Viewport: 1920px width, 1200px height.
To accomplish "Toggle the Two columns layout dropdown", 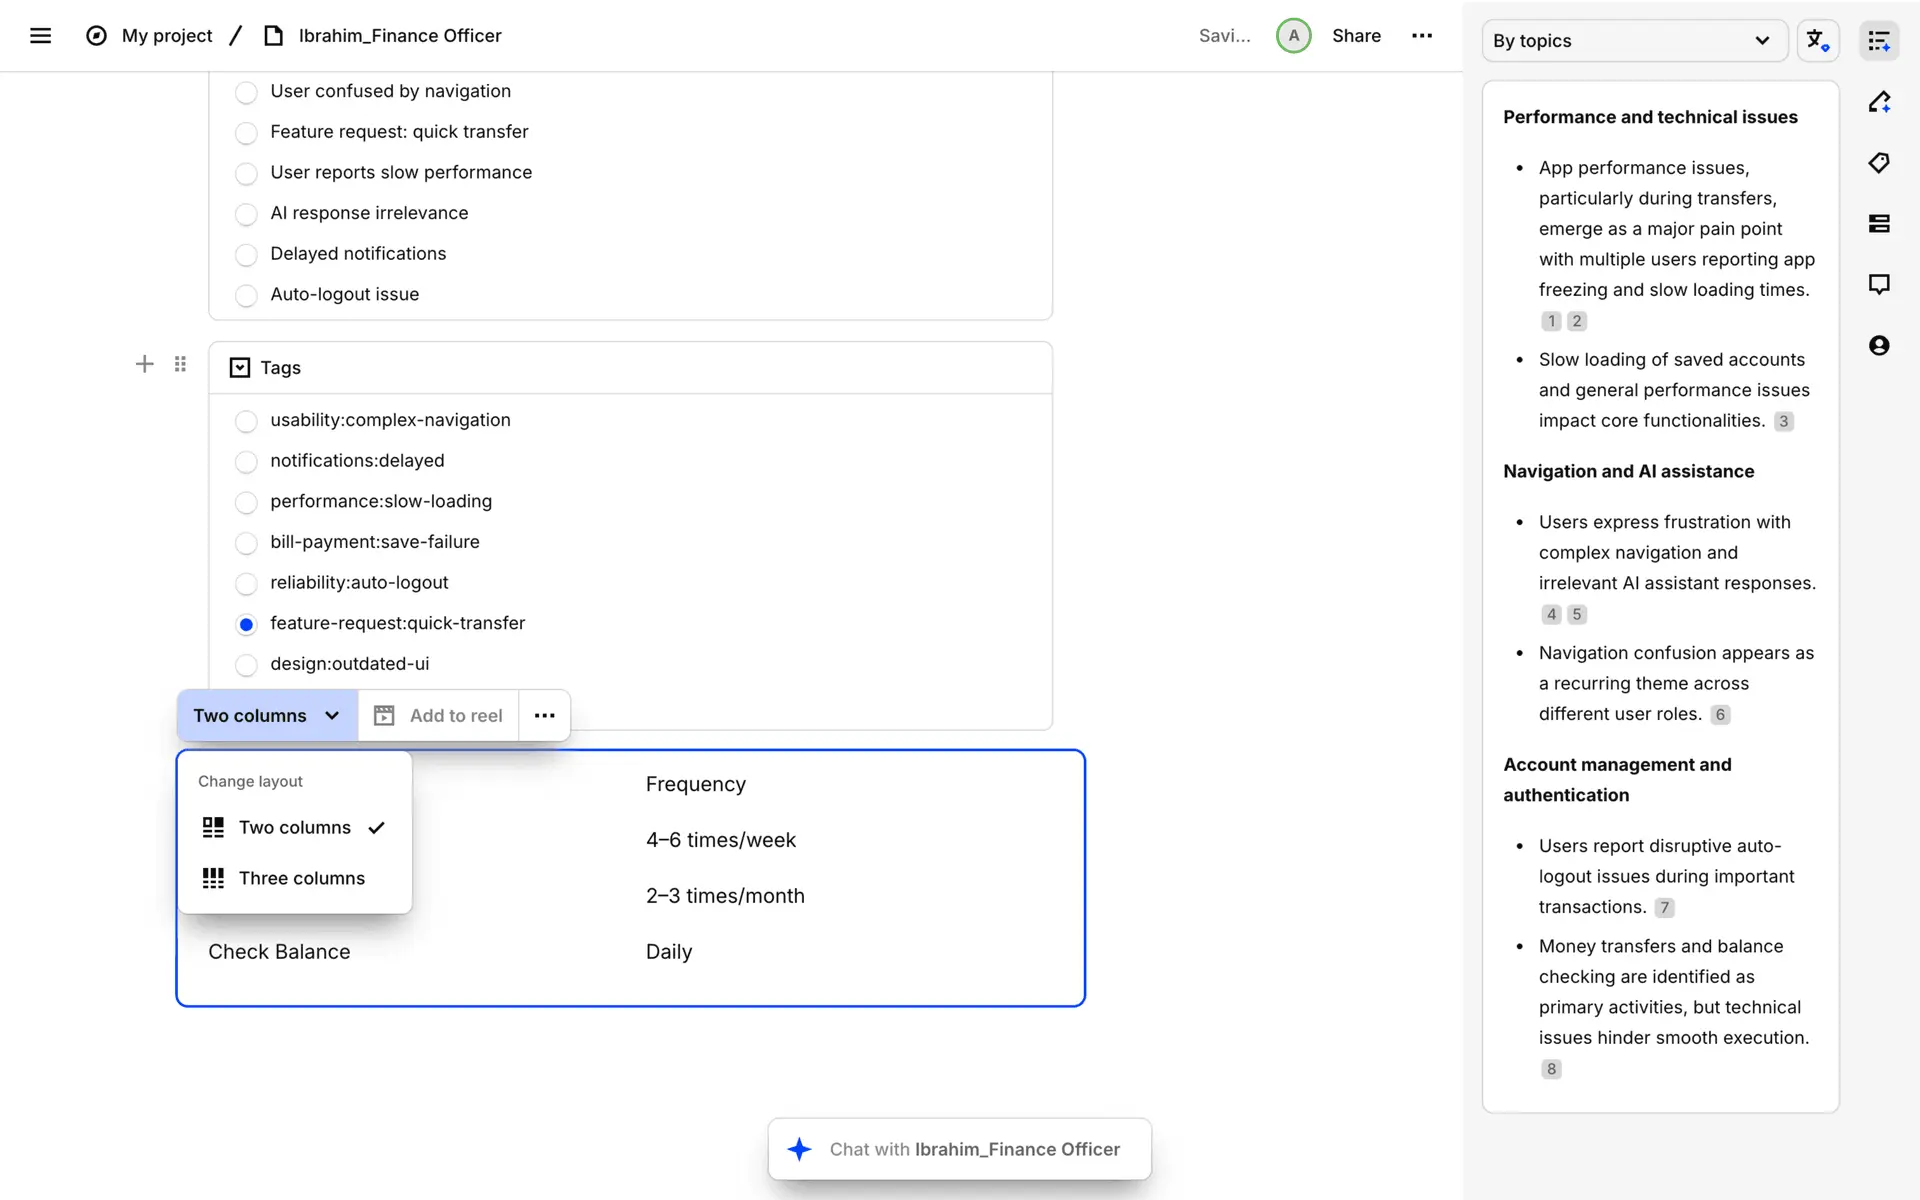I will [267, 716].
